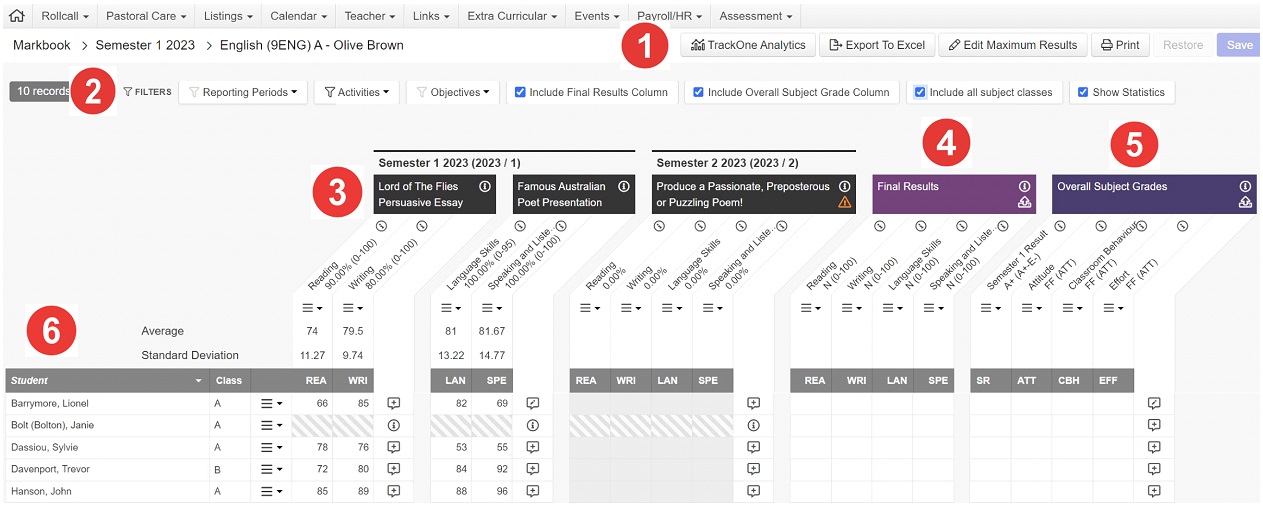
Task: Open info icon for Lord of The Flies activity
Action: click(484, 186)
